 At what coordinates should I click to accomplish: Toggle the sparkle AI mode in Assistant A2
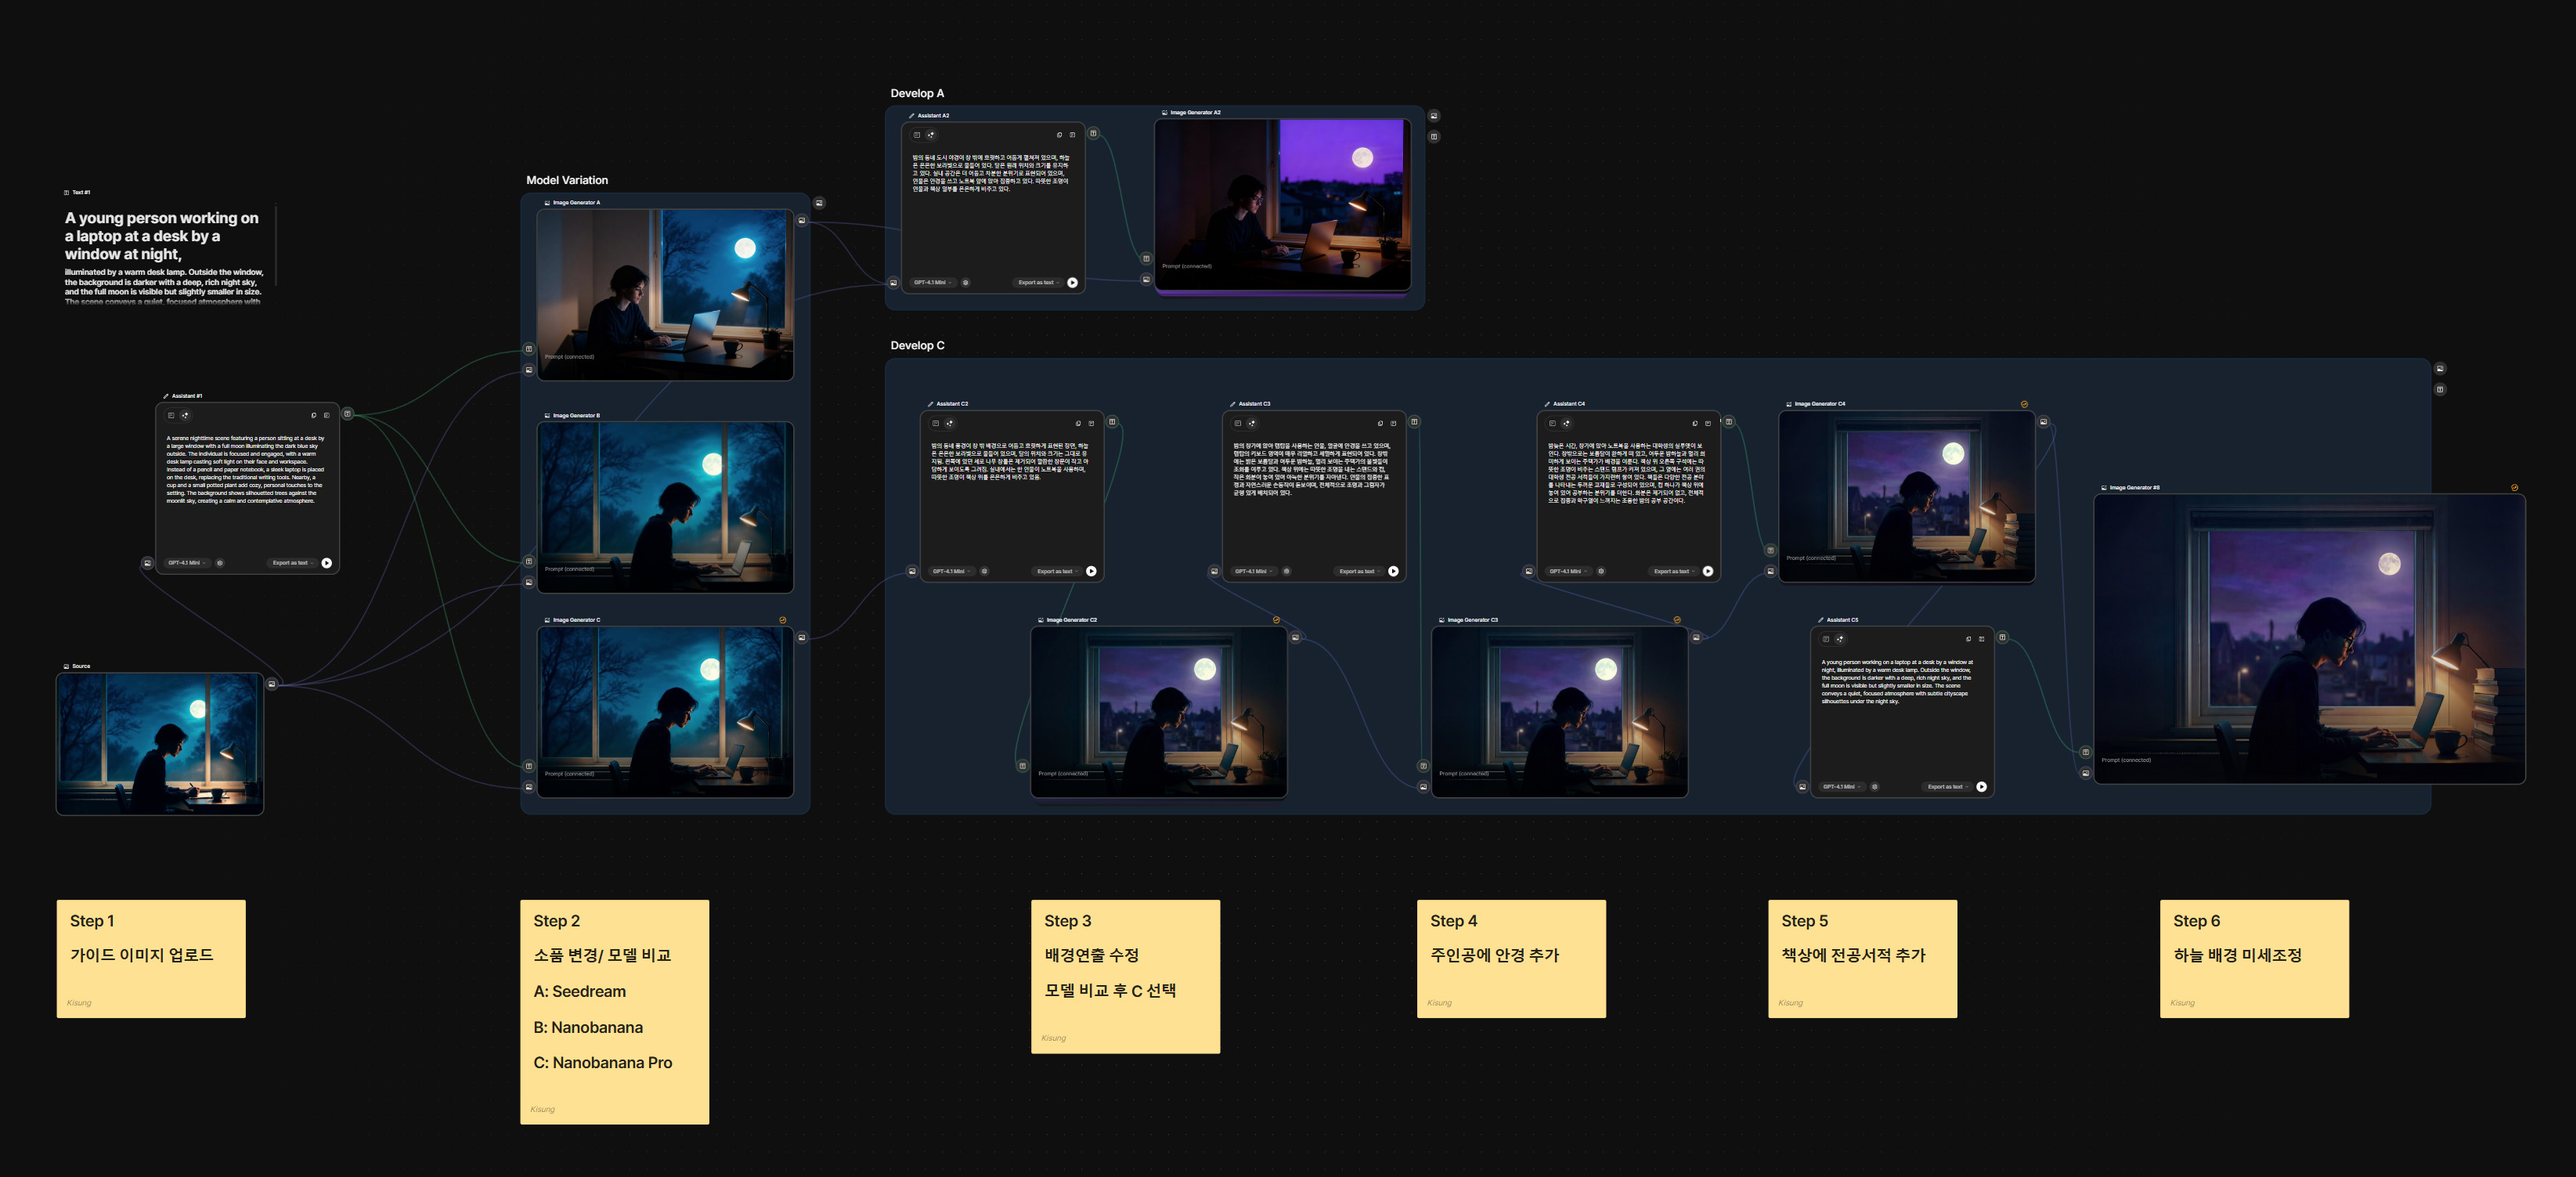931,135
